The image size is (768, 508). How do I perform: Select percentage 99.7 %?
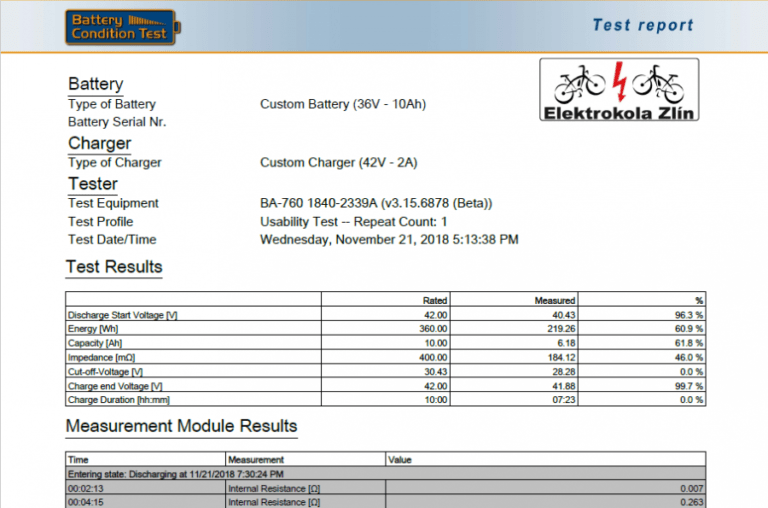point(689,386)
